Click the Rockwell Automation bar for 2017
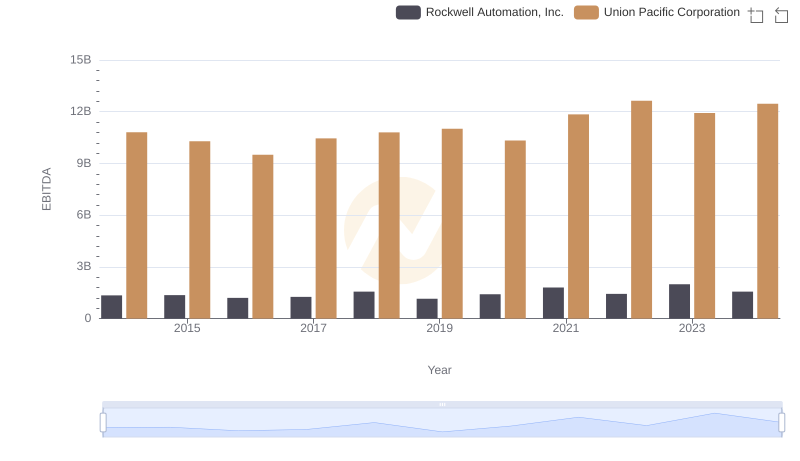800x461 pixels. 301,308
